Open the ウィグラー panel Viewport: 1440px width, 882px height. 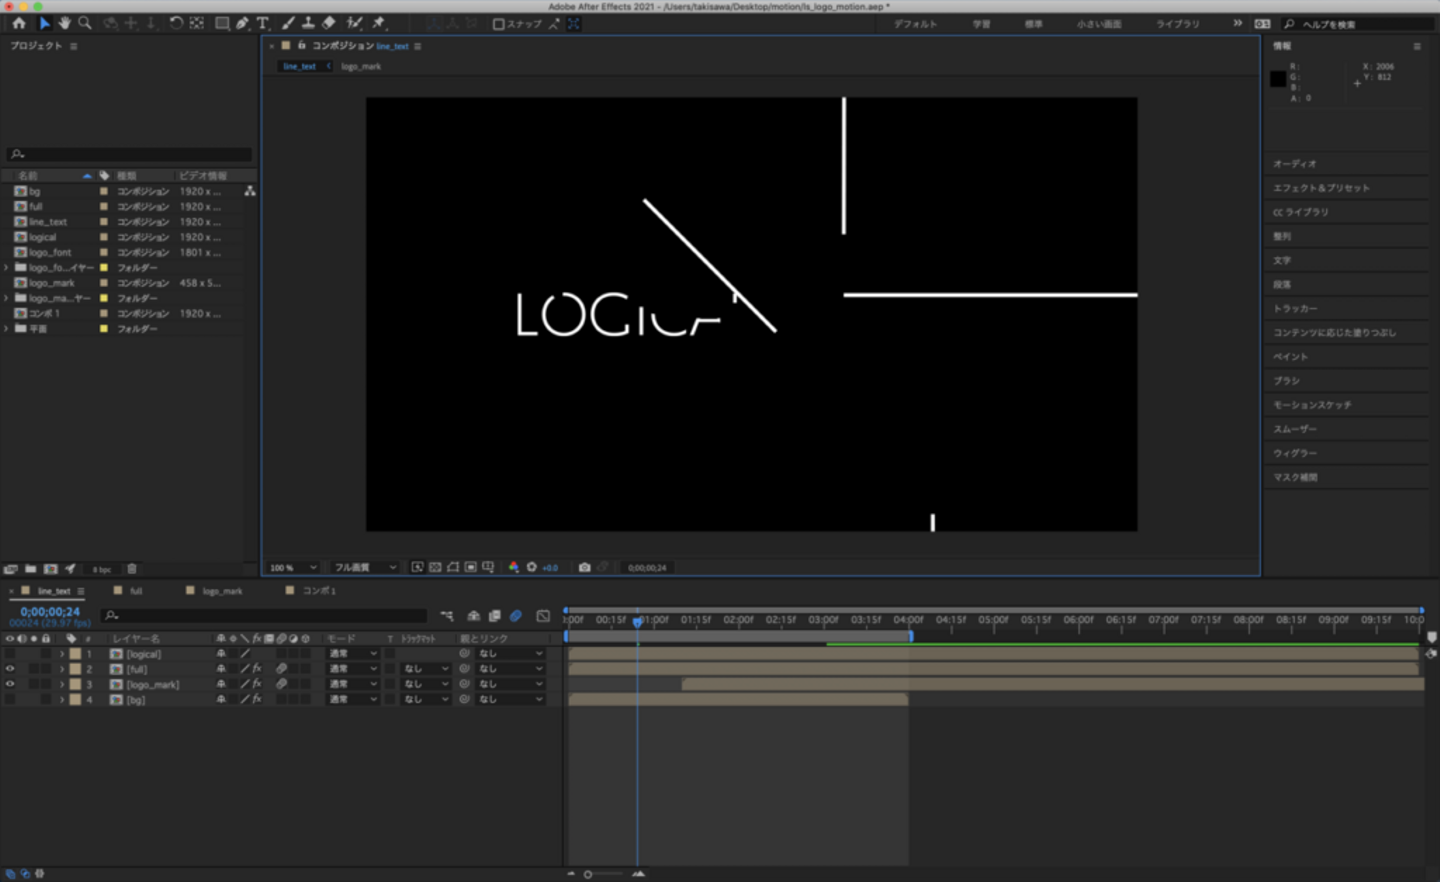tap(1294, 453)
